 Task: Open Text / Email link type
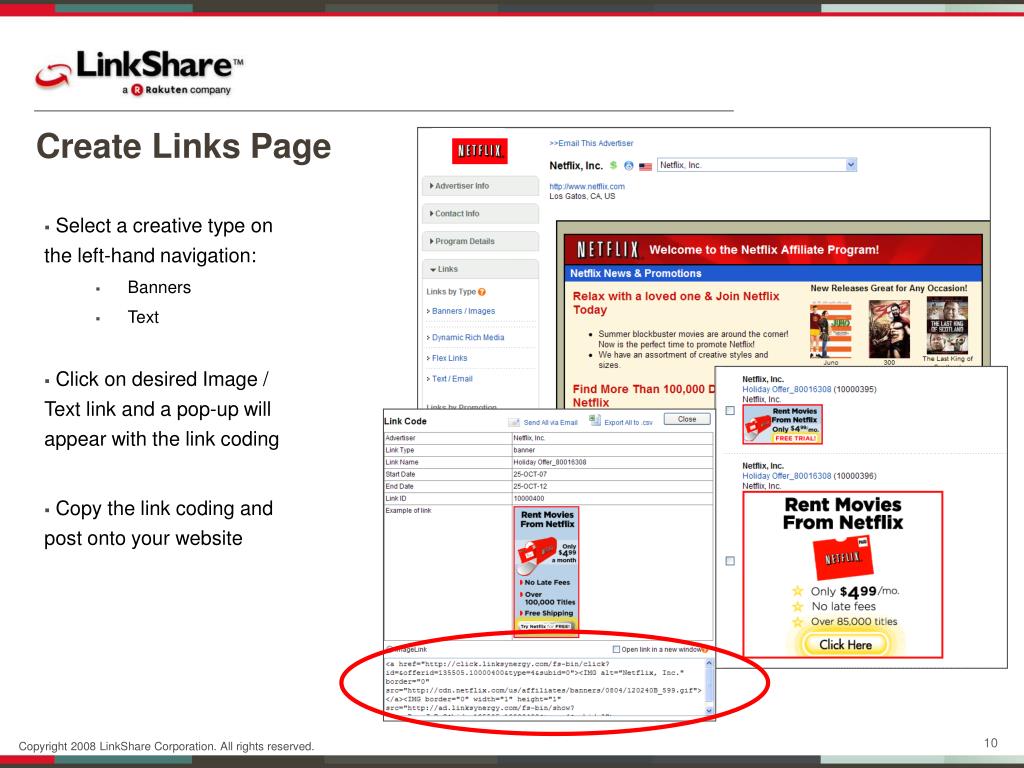pyautogui.click(x=452, y=379)
